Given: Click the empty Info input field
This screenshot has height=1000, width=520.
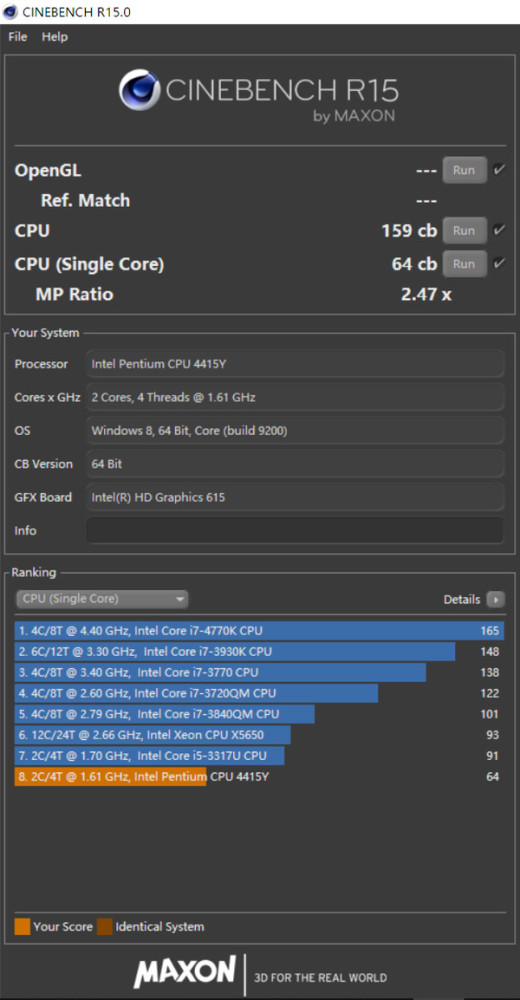Looking at the screenshot, I should (x=295, y=530).
